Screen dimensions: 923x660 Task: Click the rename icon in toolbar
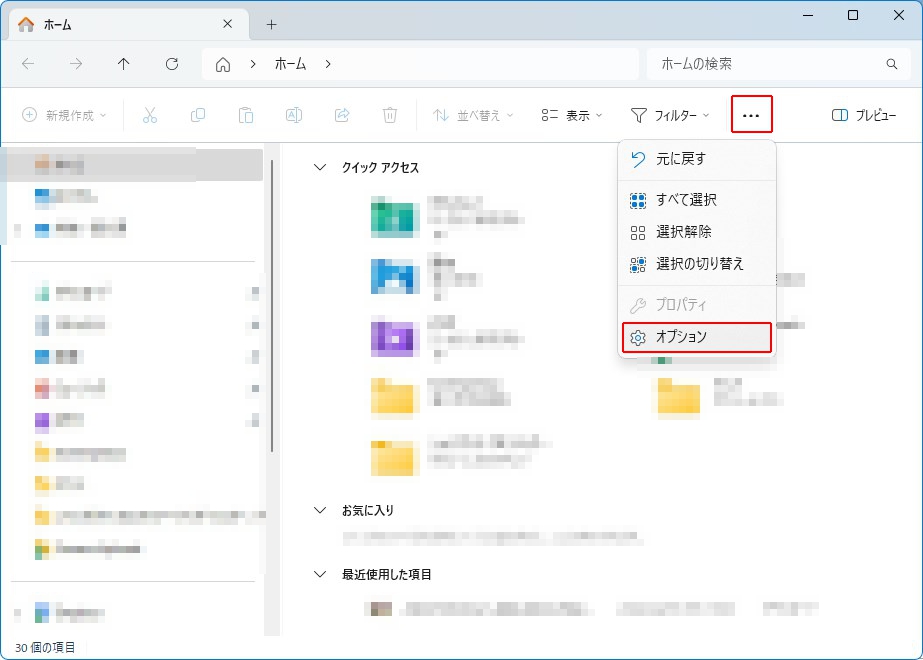[x=294, y=115]
